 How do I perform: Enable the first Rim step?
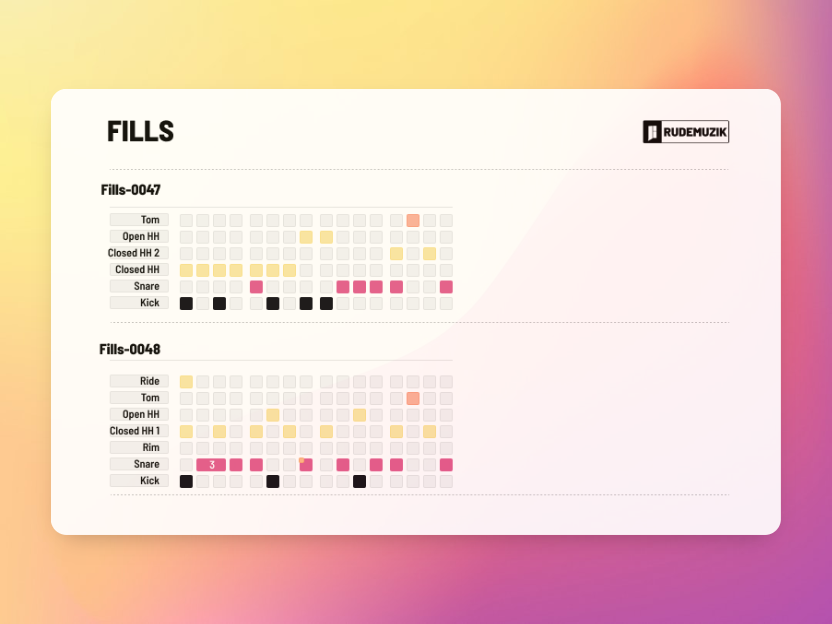coord(186,448)
